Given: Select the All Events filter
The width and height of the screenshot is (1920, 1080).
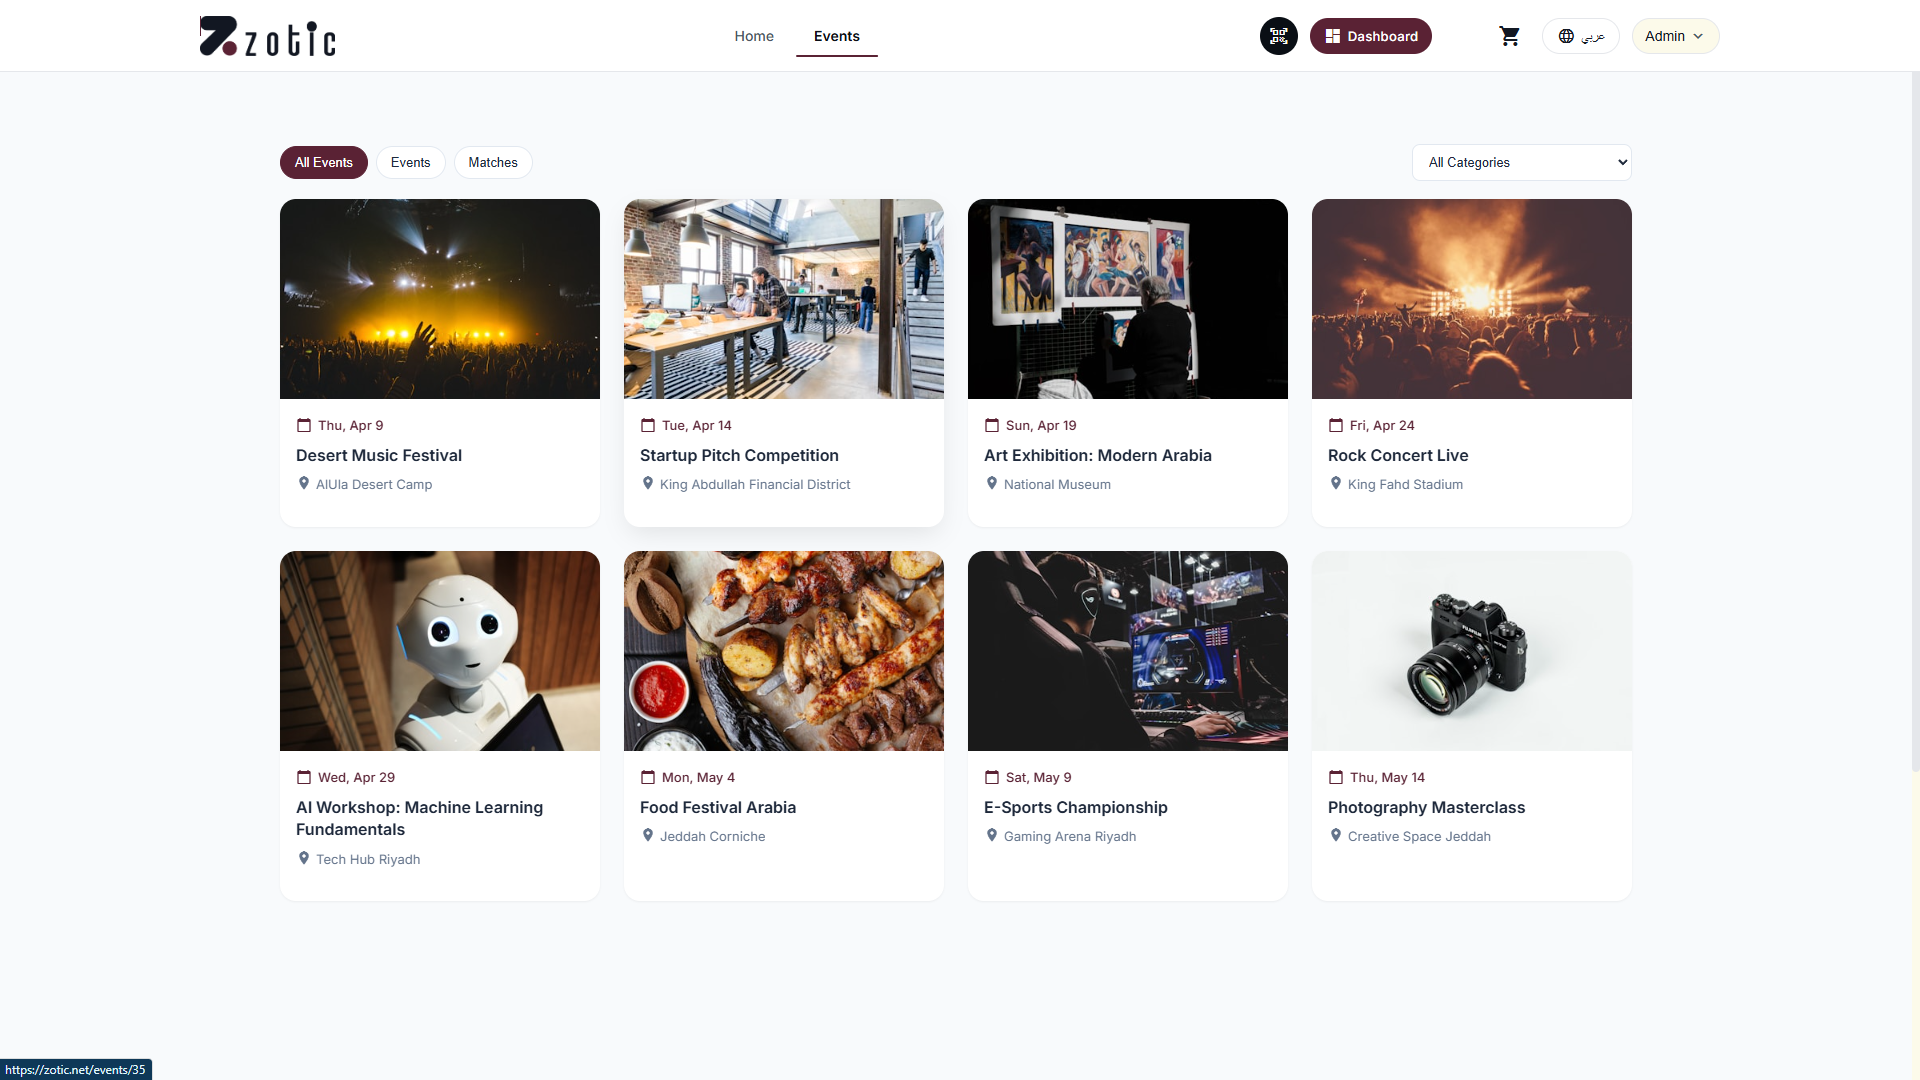Looking at the screenshot, I should click(323, 162).
